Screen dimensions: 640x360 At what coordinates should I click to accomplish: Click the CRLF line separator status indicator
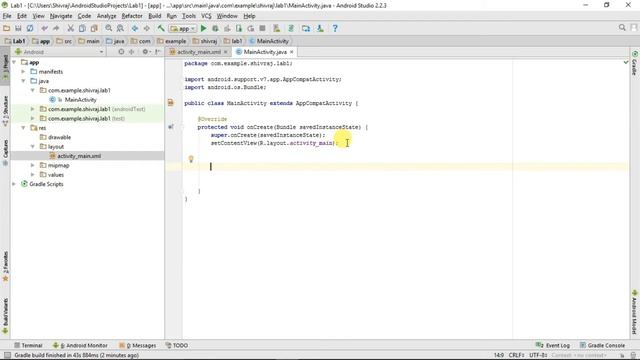click(x=516, y=355)
